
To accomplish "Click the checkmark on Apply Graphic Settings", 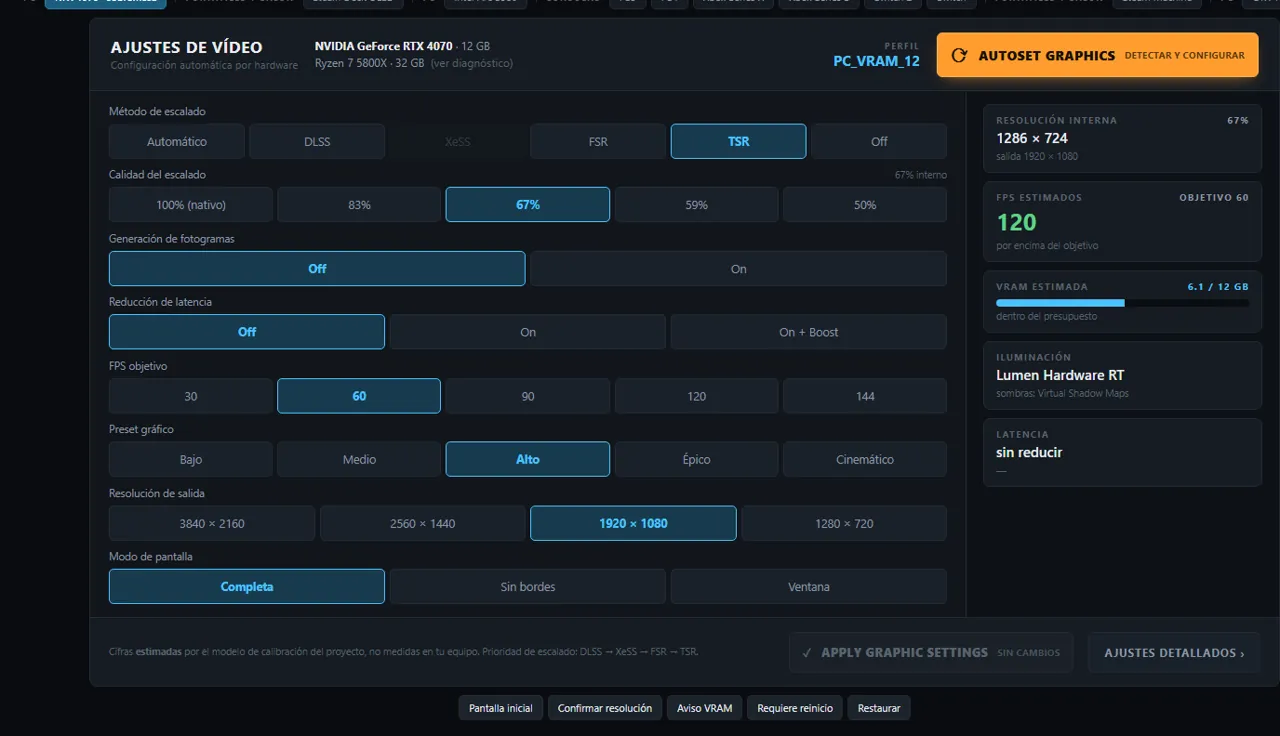I will click(807, 653).
